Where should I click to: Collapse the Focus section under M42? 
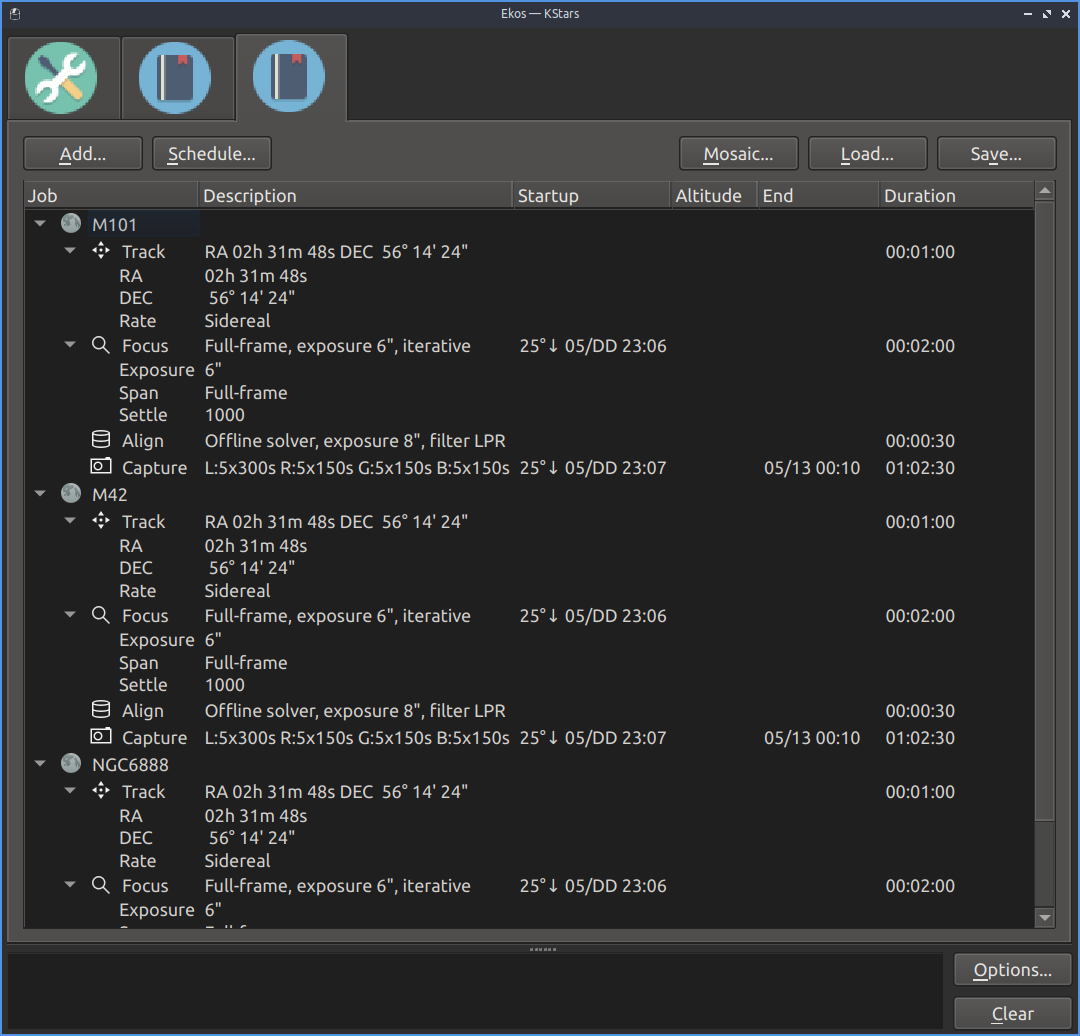pos(70,614)
